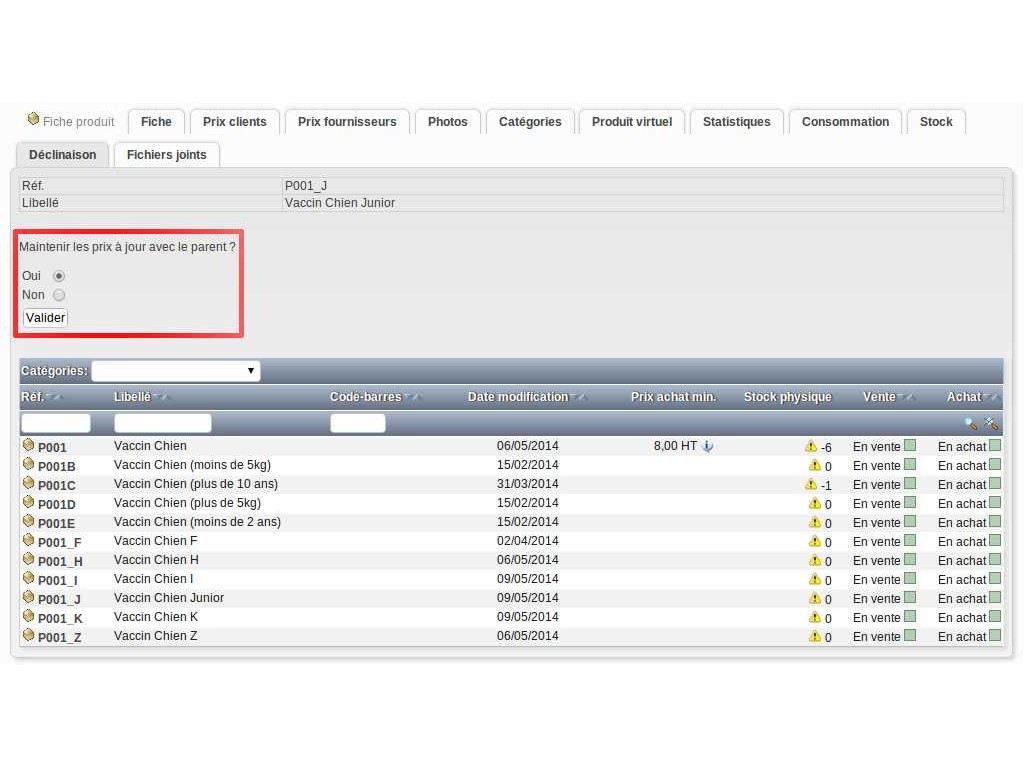
Task: Click the stock warning icon in P001C row
Action: (811, 484)
